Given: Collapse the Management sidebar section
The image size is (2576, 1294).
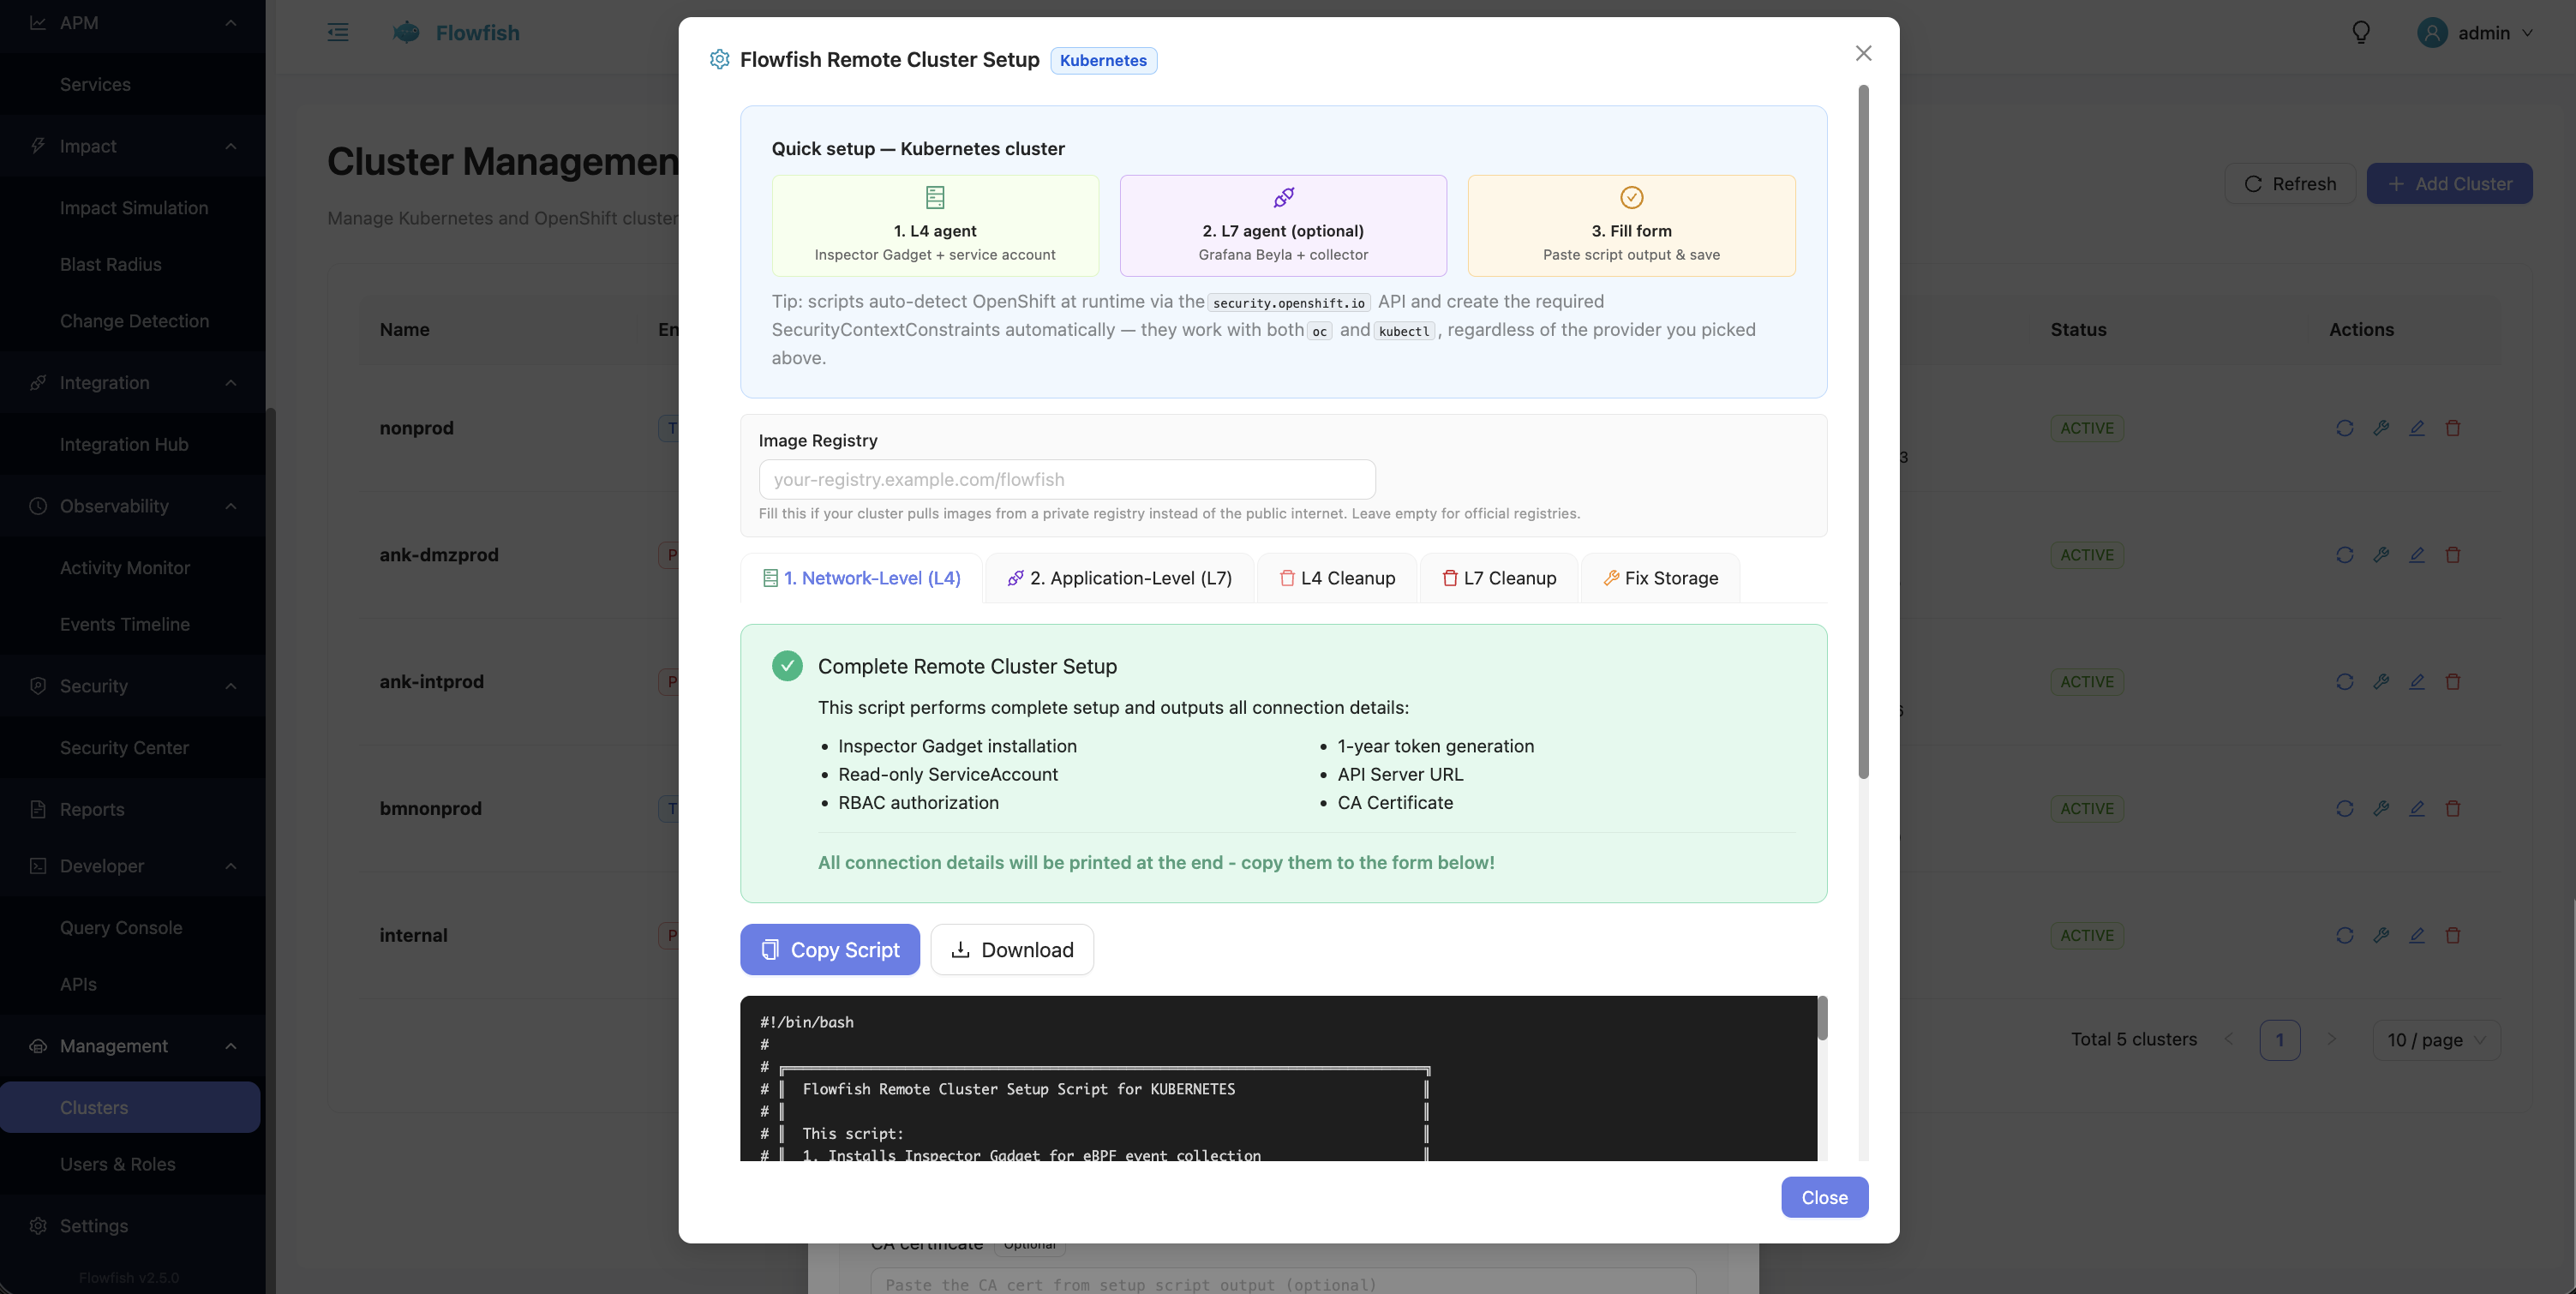Looking at the screenshot, I should 231,1046.
